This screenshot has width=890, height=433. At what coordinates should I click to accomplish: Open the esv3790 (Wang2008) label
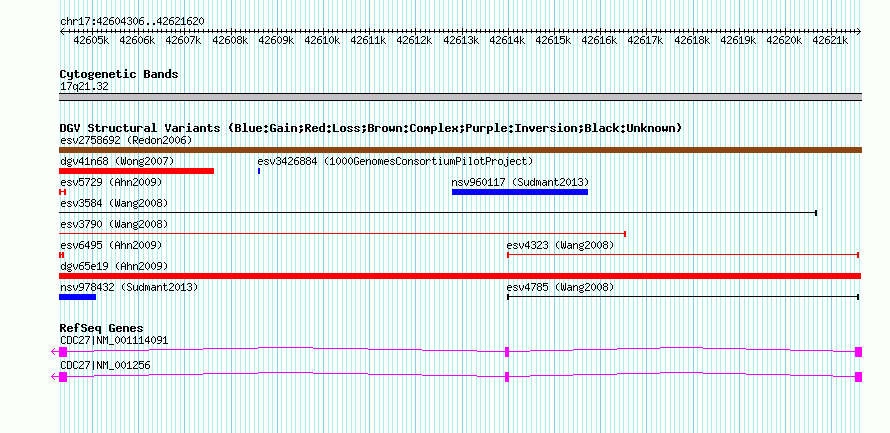click(x=114, y=224)
